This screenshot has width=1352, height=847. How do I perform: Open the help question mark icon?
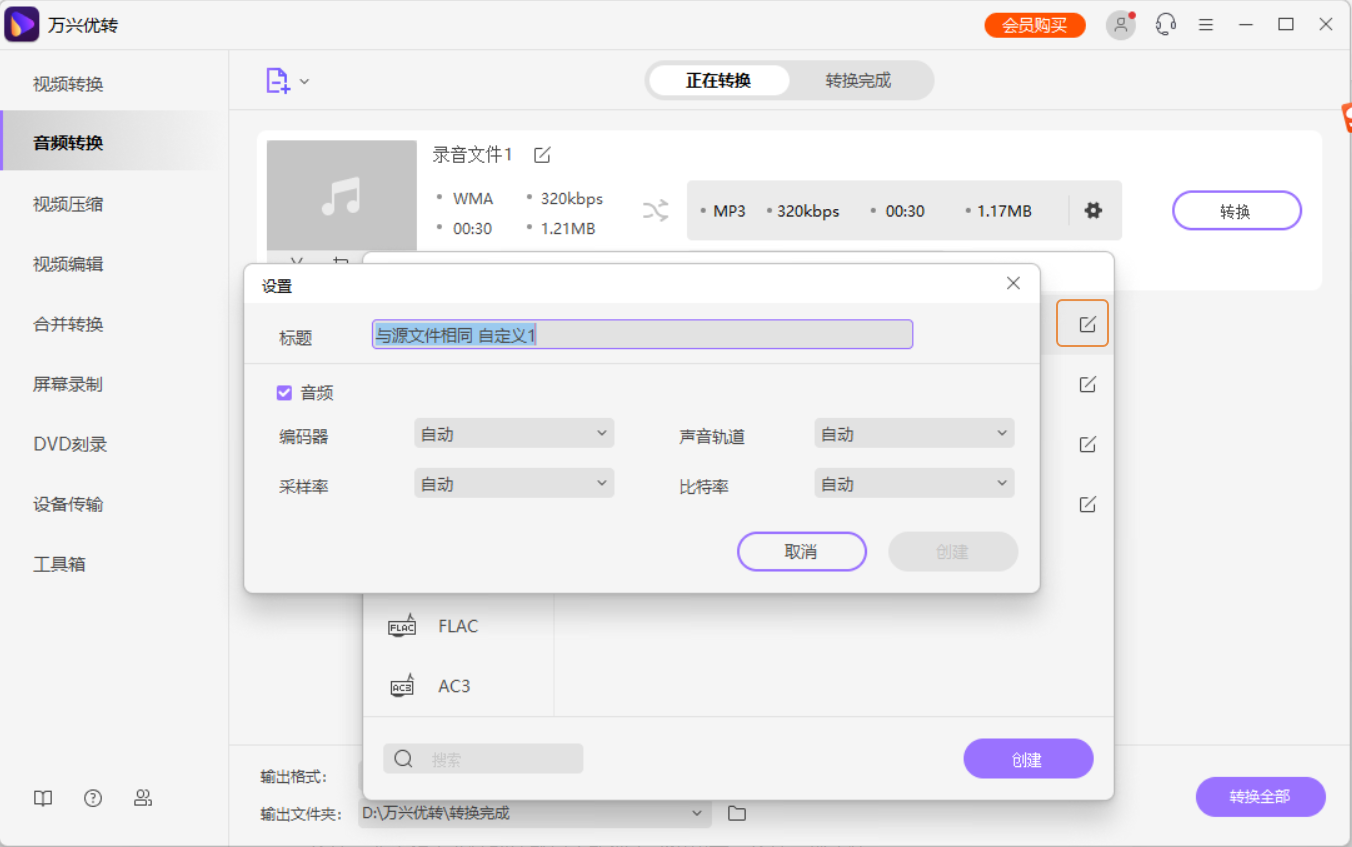coord(92,798)
